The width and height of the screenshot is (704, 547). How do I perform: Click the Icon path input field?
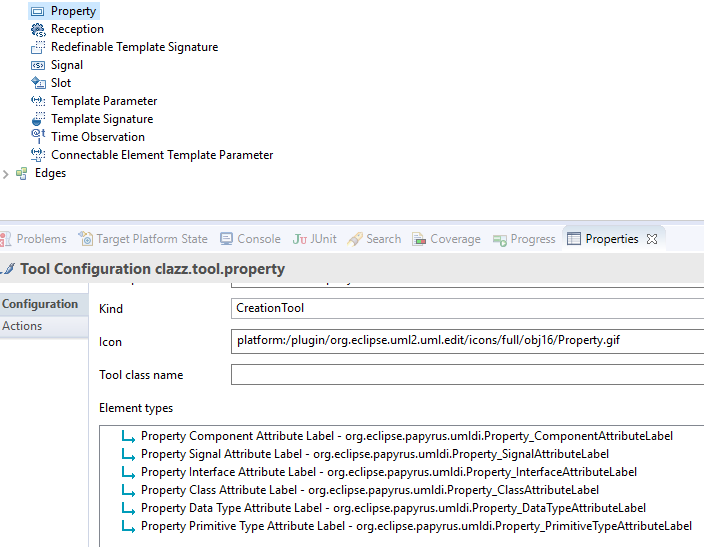coord(467,341)
